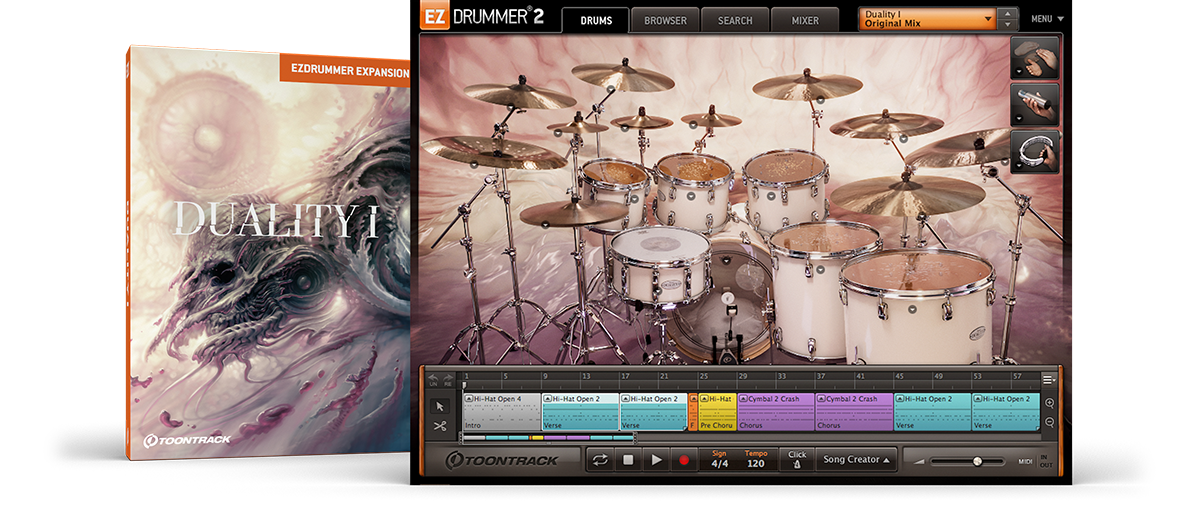1200x517 pixels.
Task: Select the hand claps percussion thumbnail
Action: point(1035,57)
